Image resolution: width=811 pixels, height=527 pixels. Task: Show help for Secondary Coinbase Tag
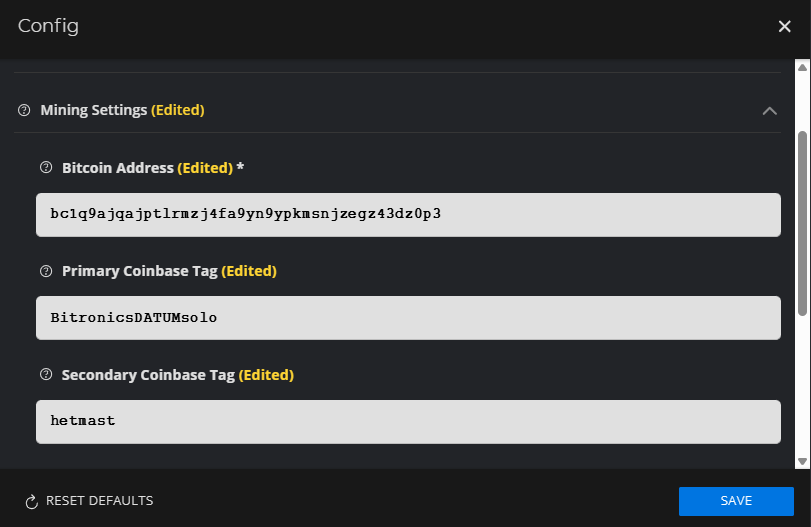45,375
